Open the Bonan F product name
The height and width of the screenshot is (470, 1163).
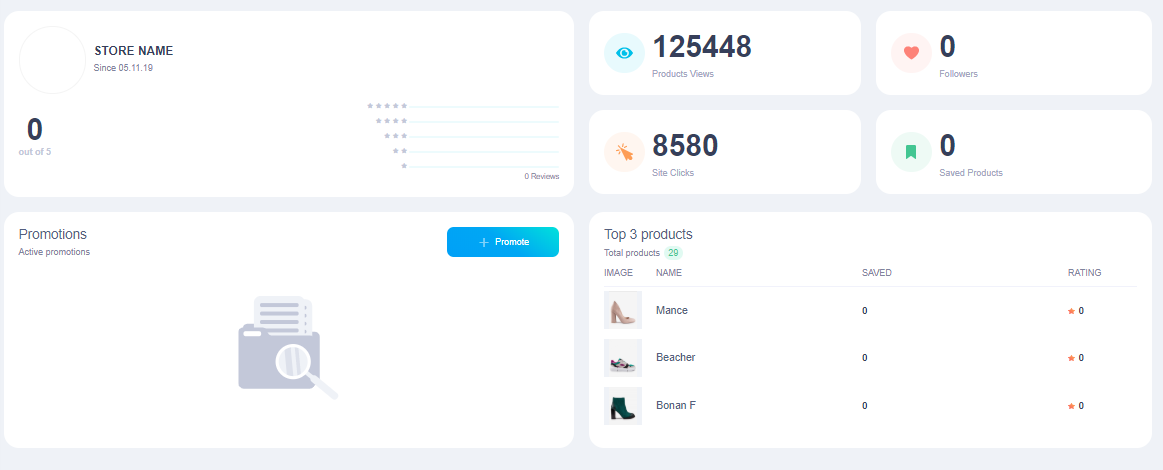(x=676, y=405)
